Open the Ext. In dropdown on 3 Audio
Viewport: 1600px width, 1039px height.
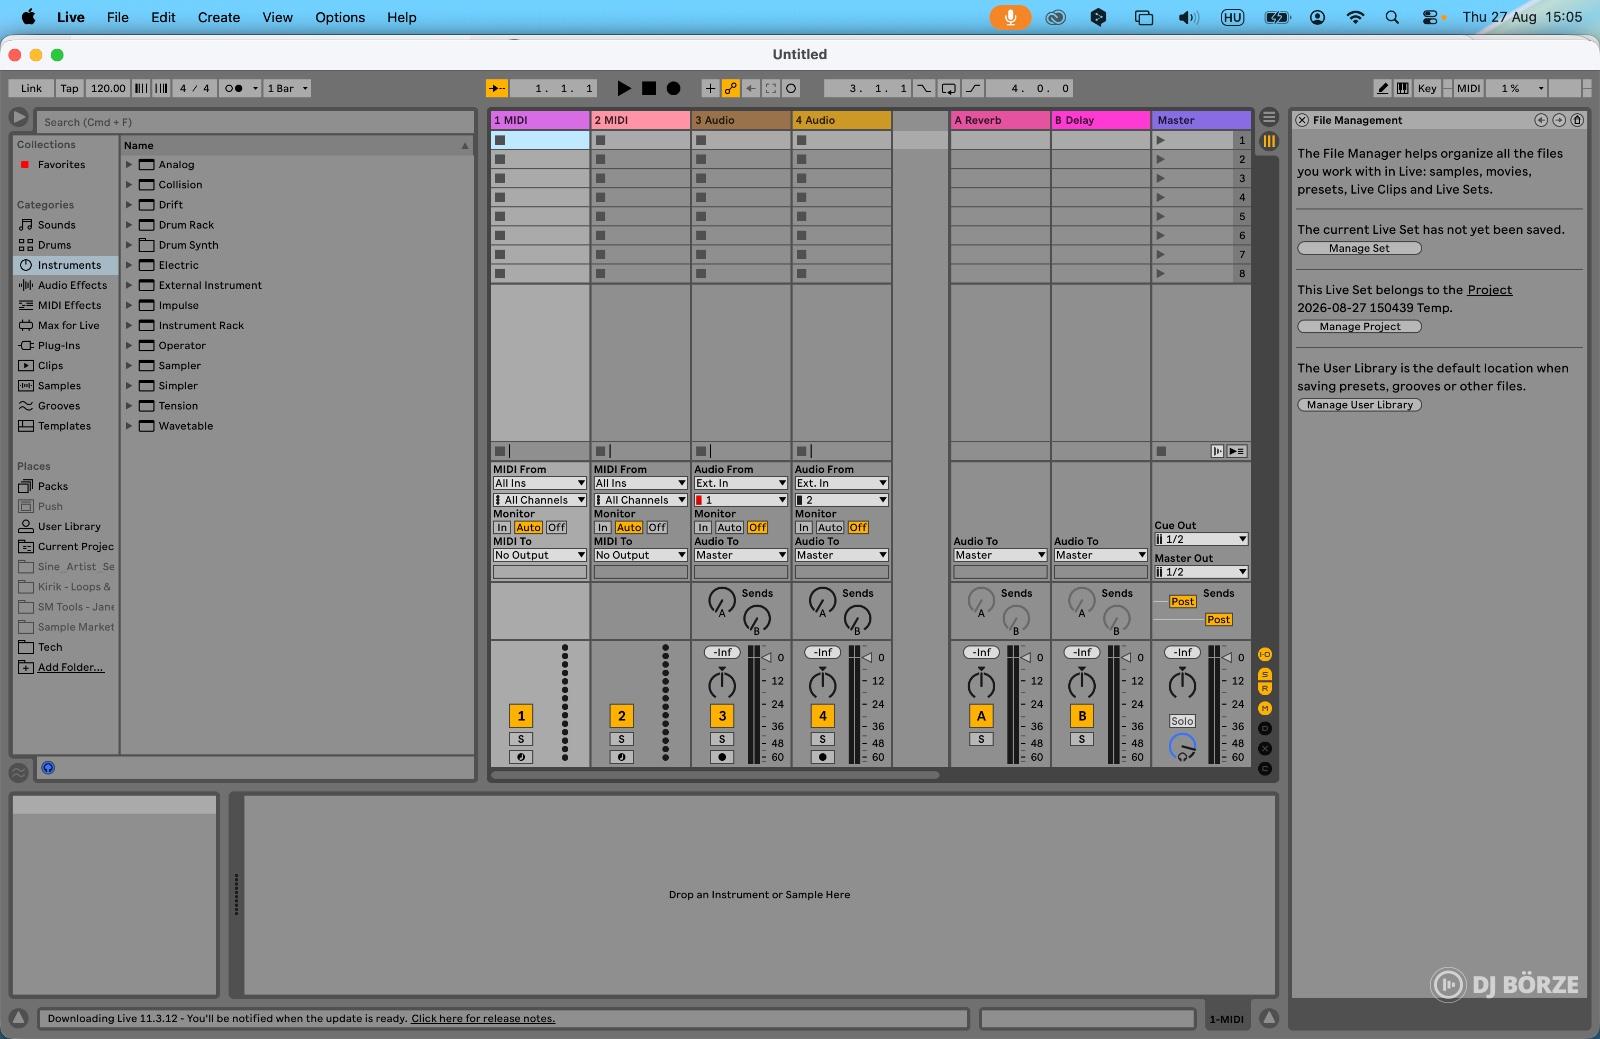click(741, 483)
